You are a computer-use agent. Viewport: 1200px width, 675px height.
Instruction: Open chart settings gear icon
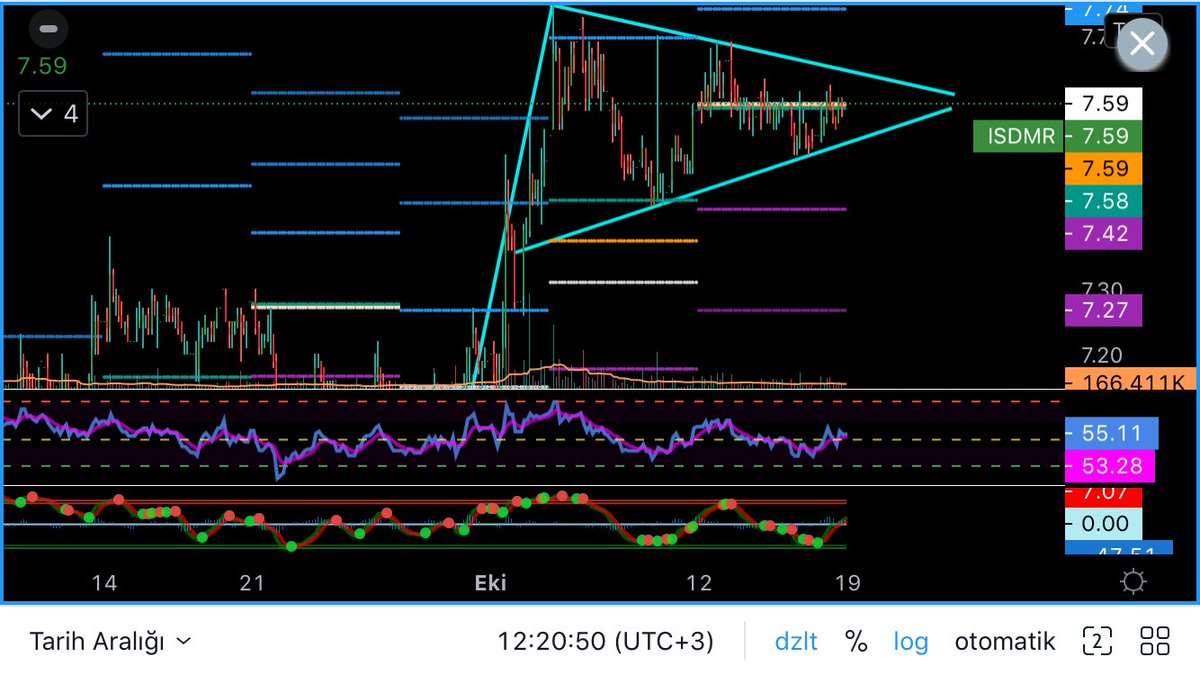click(x=1133, y=582)
